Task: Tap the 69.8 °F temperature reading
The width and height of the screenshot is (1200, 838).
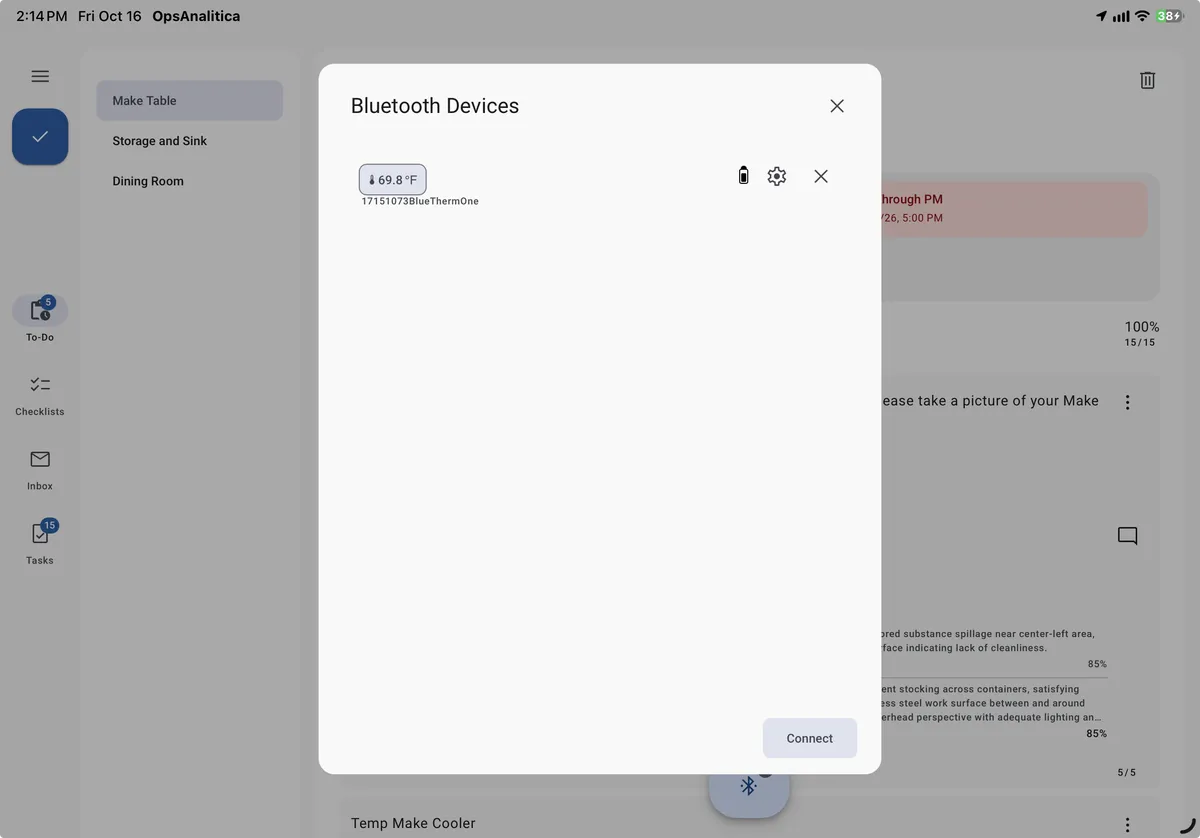Action: click(393, 180)
